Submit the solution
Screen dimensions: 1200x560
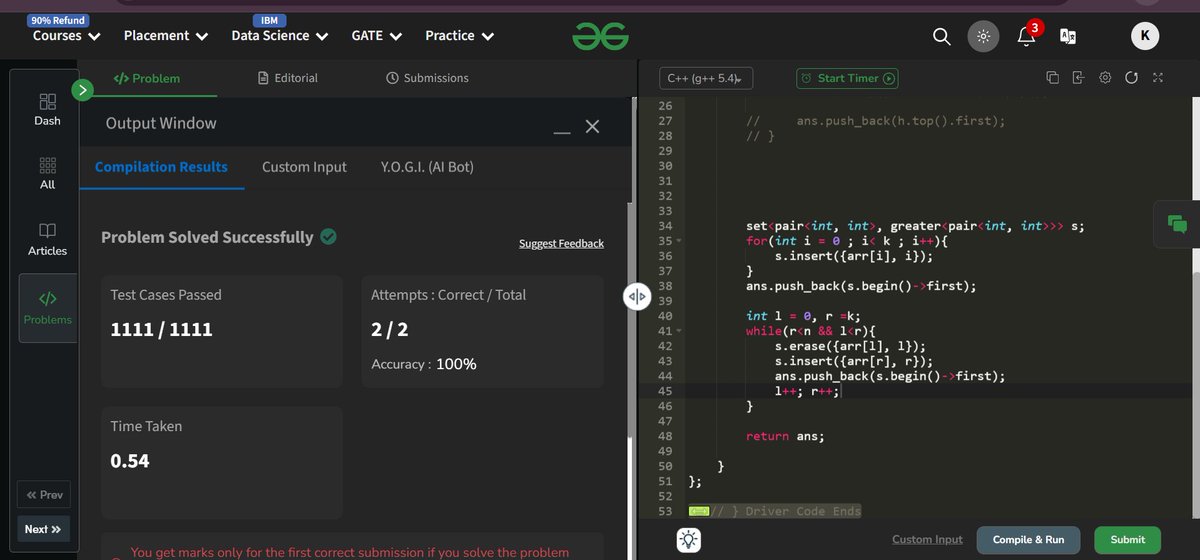pos(1128,539)
